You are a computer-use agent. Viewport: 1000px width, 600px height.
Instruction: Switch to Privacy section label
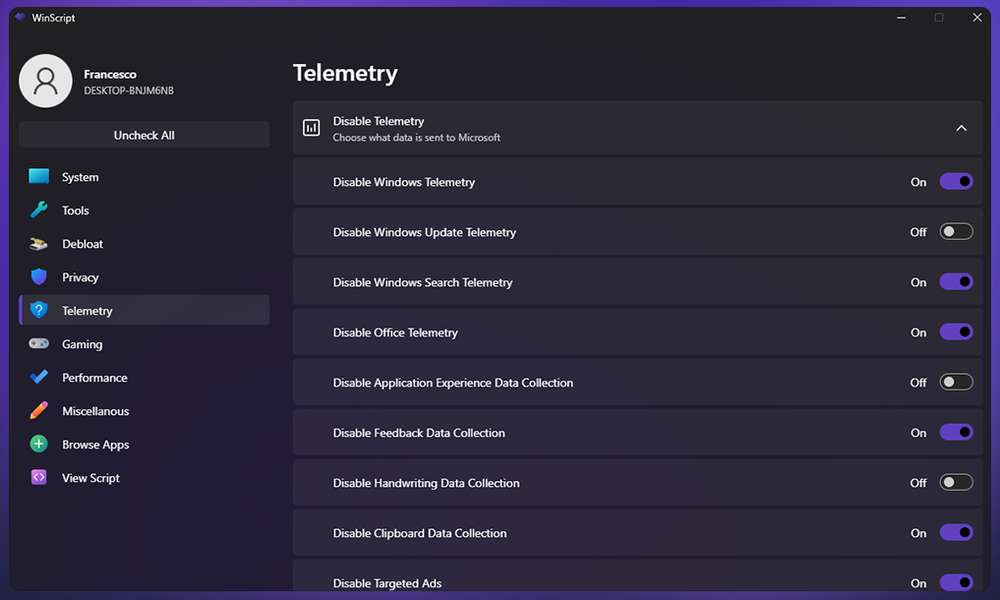click(80, 277)
